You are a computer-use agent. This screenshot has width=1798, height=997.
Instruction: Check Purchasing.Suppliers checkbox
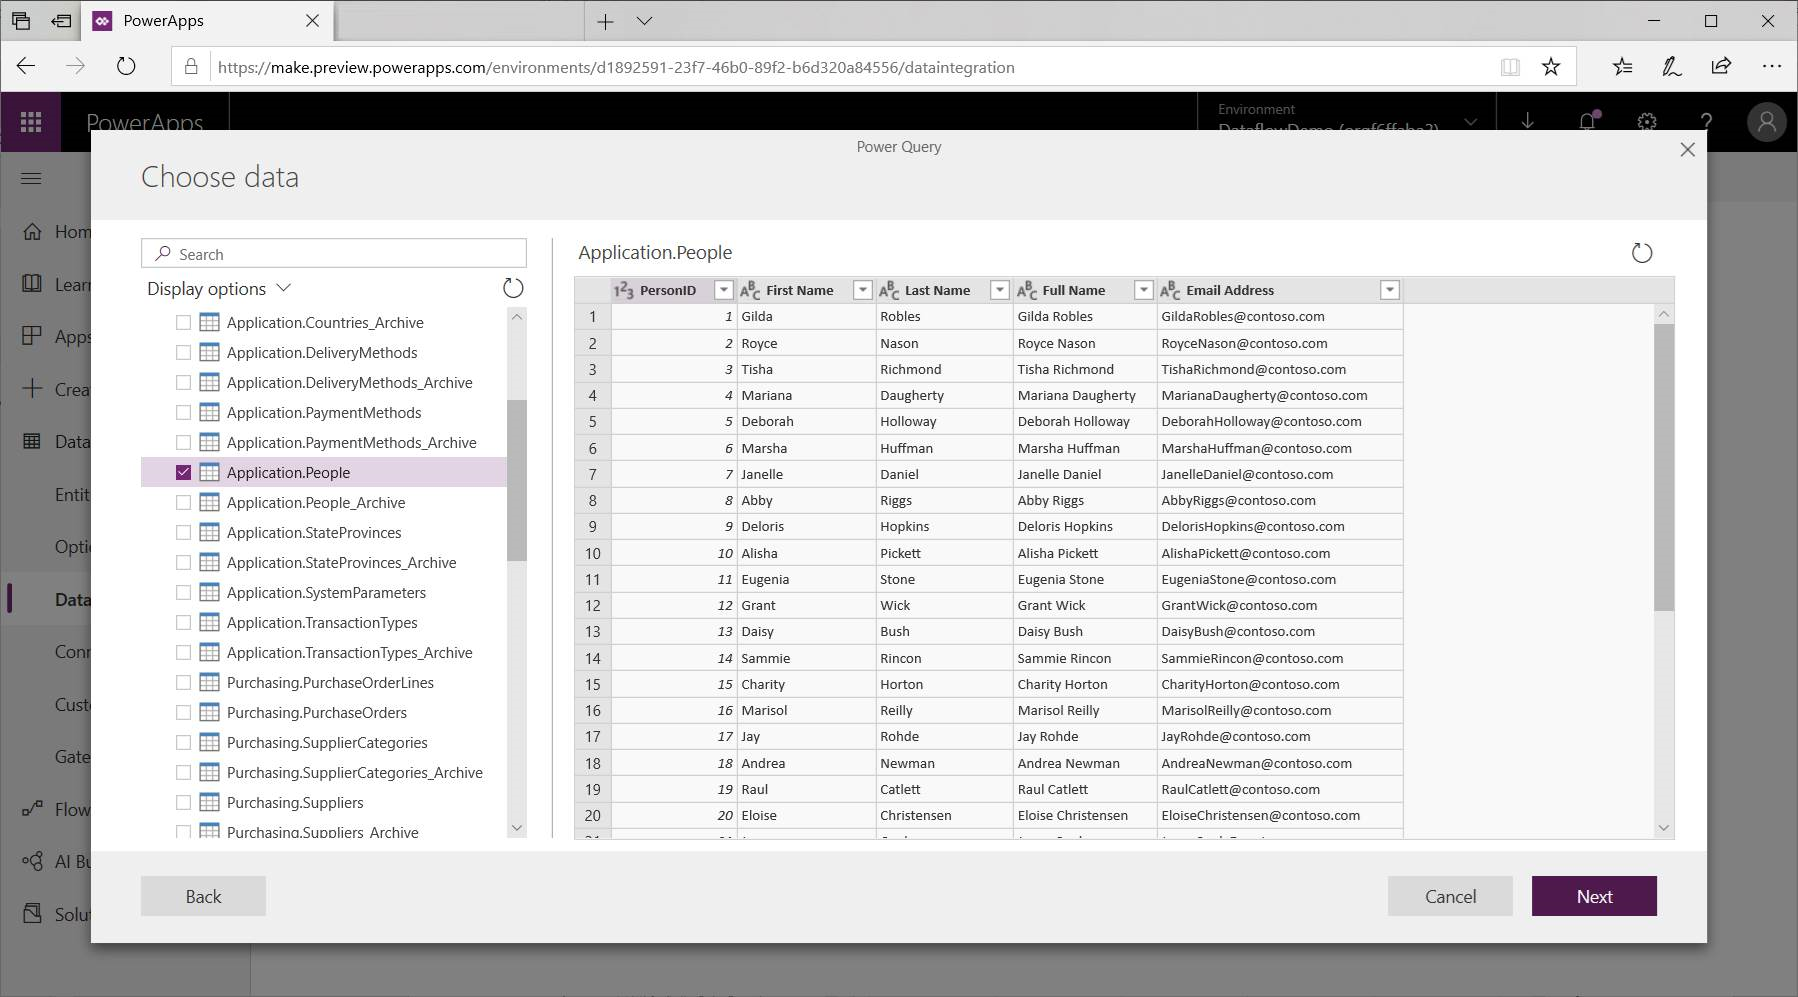tap(183, 802)
